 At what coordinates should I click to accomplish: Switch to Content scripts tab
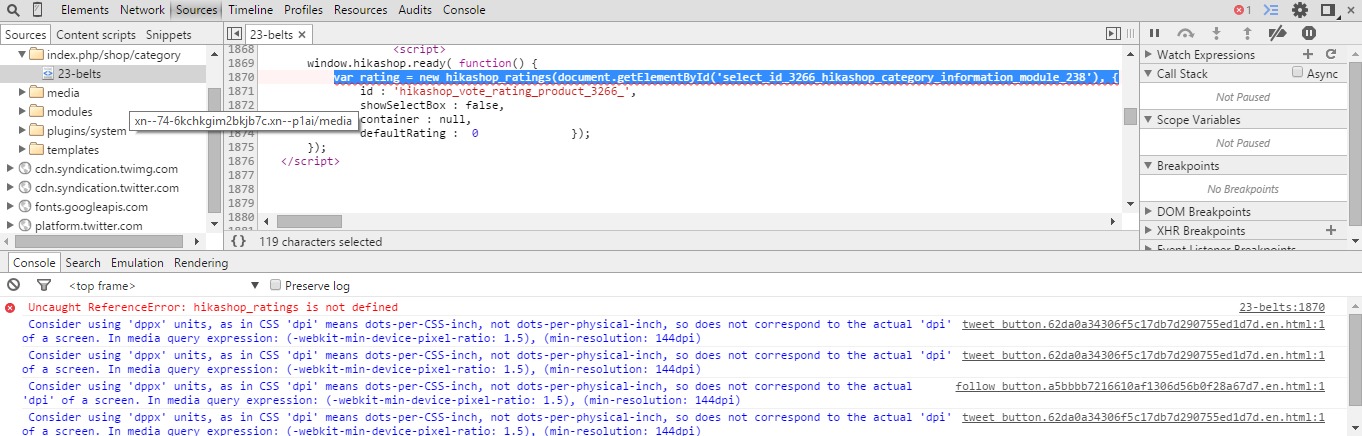point(96,35)
